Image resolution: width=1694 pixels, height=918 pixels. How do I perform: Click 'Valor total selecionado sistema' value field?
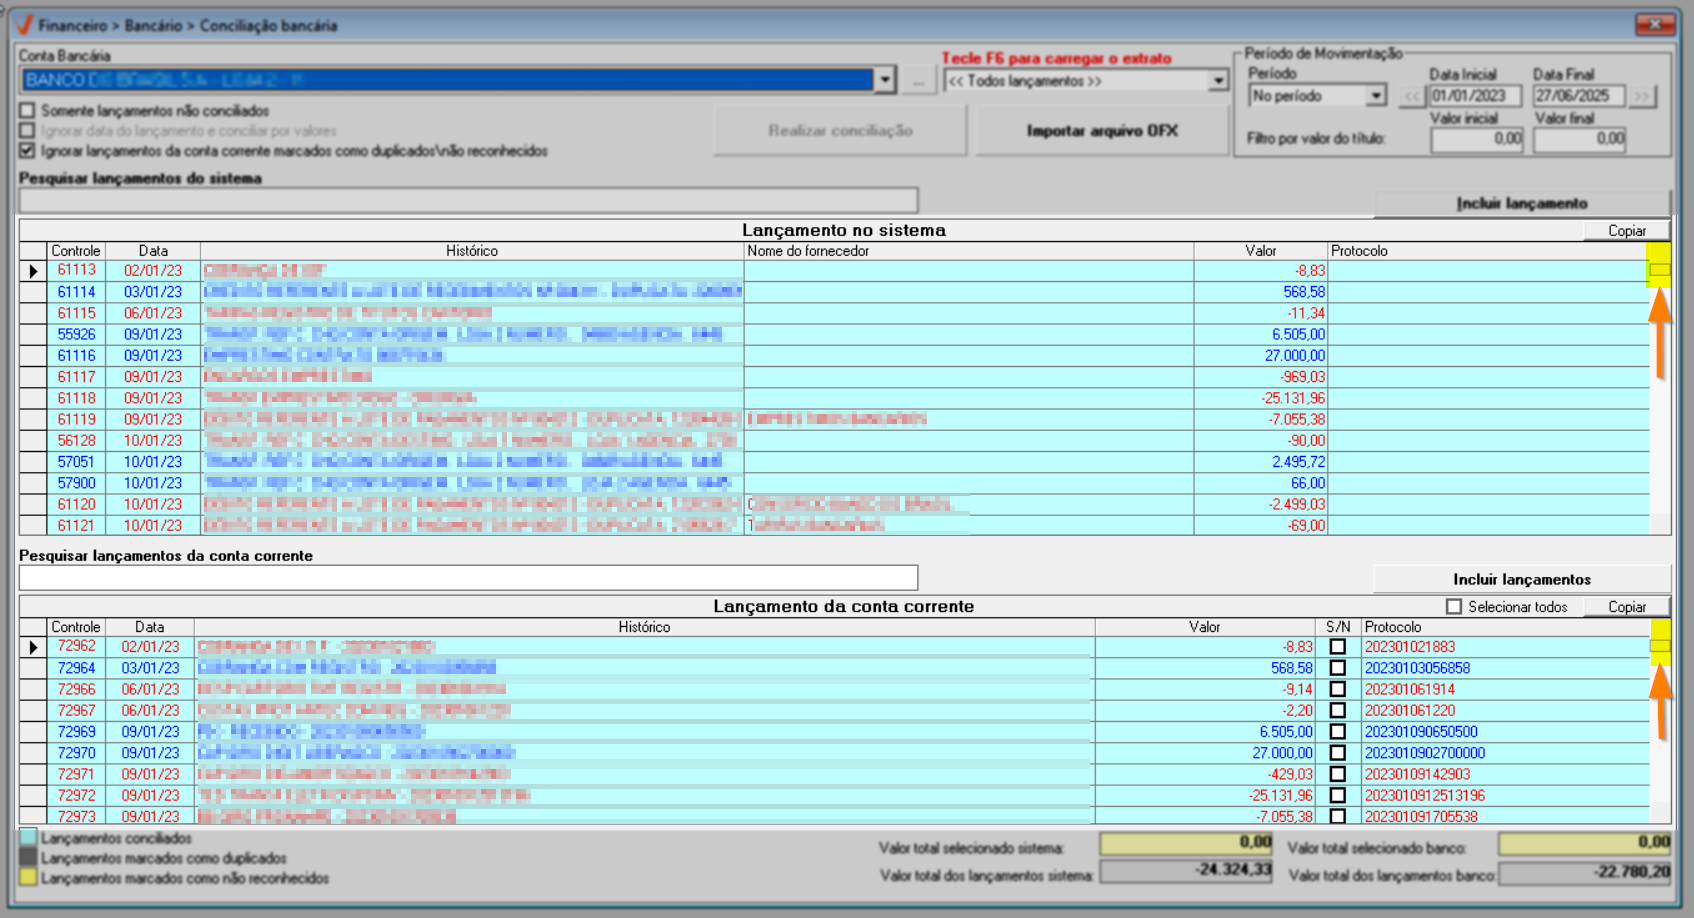pos(1186,844)
